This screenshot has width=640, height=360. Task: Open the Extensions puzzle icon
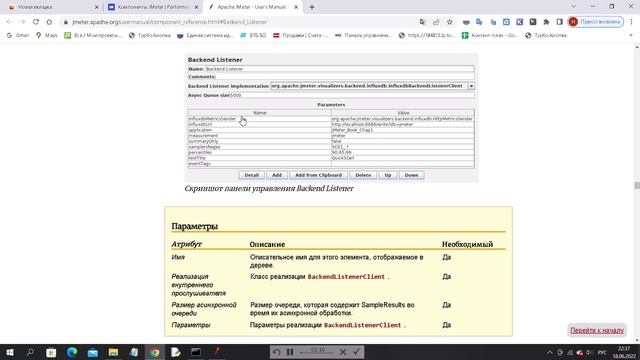tap(546, 22)
